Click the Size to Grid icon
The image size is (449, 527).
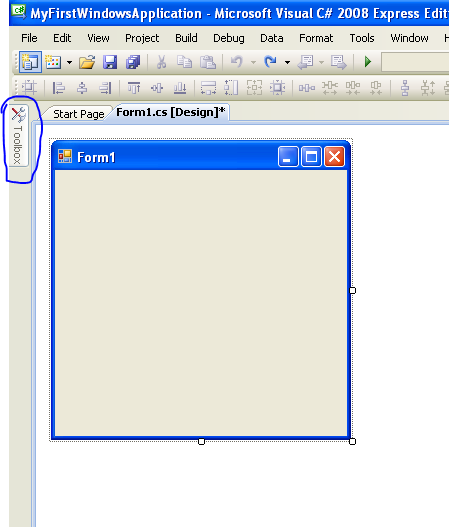tap(278, 88)
